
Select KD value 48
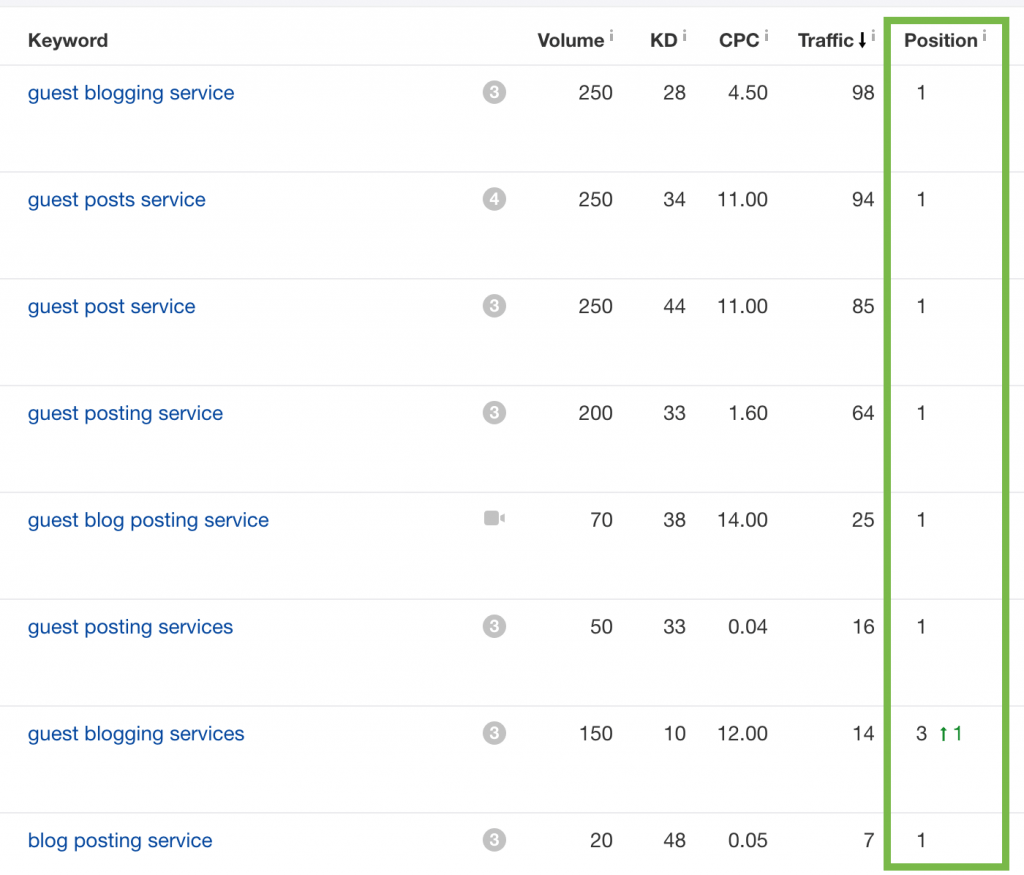(675, 840)
